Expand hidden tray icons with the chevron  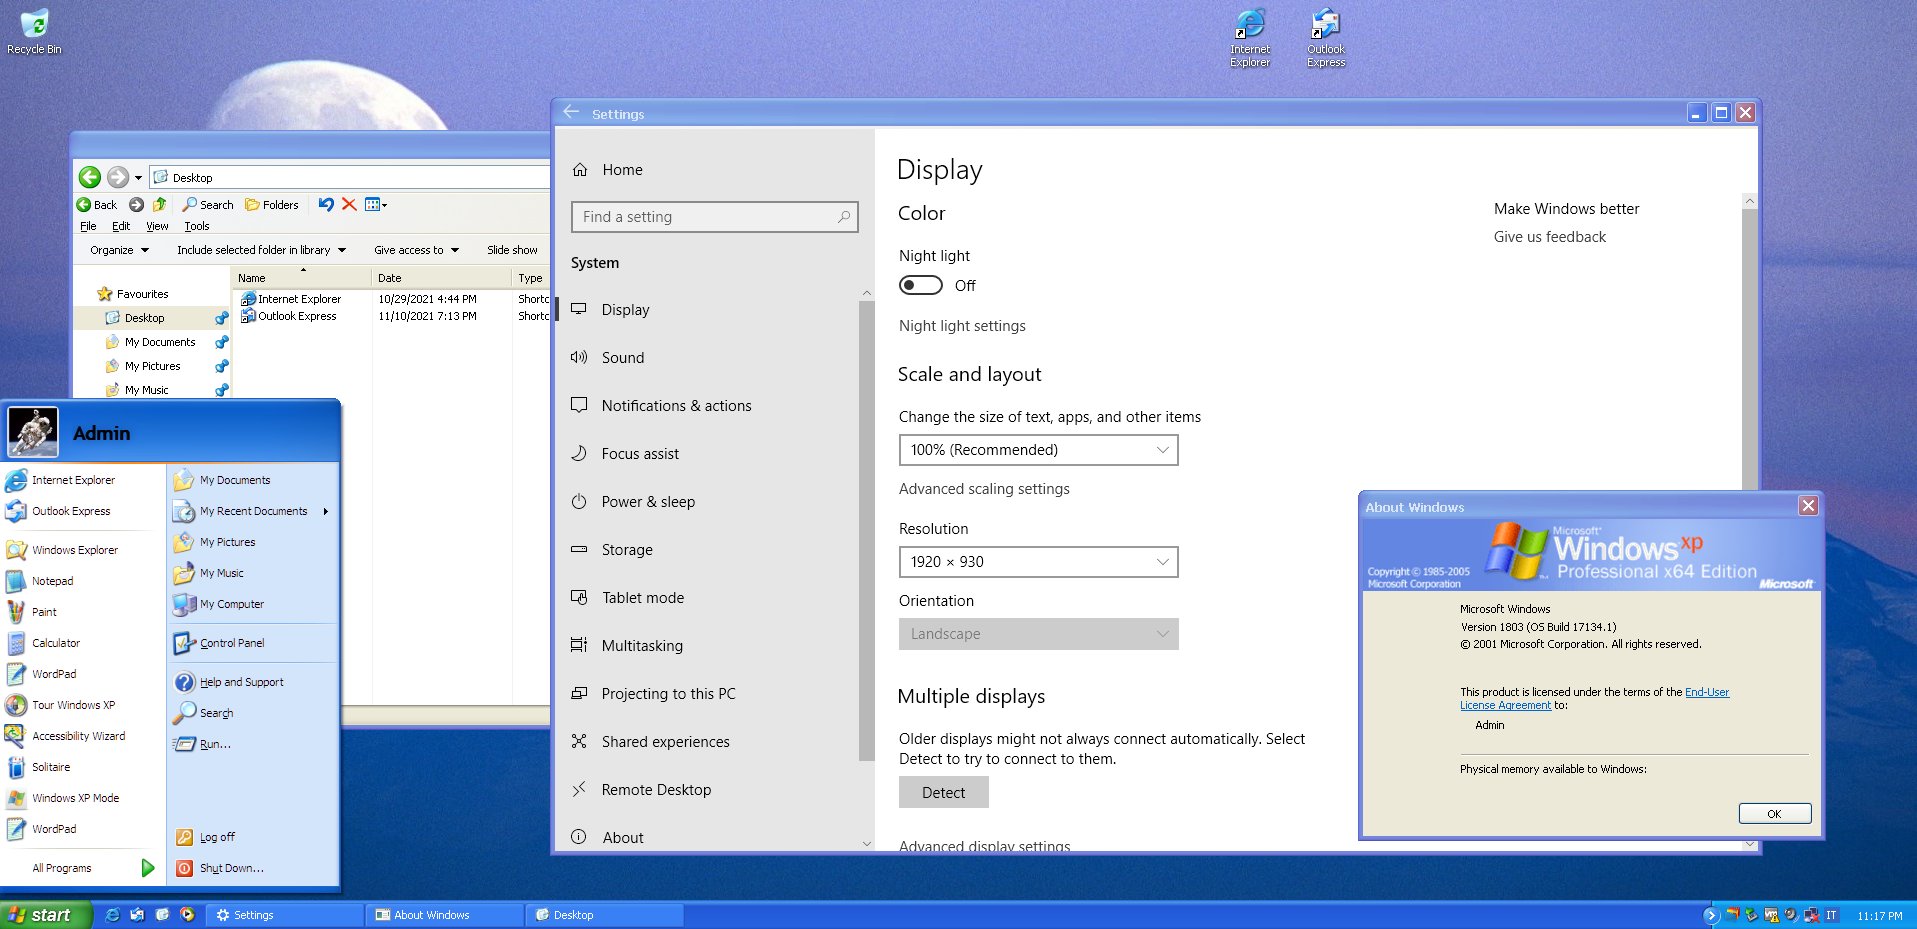pos(1710,915)
